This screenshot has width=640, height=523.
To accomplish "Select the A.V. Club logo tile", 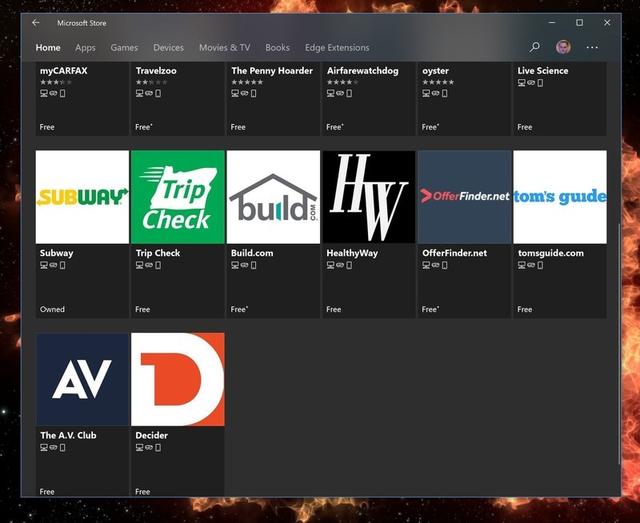I will click(82, 379).
